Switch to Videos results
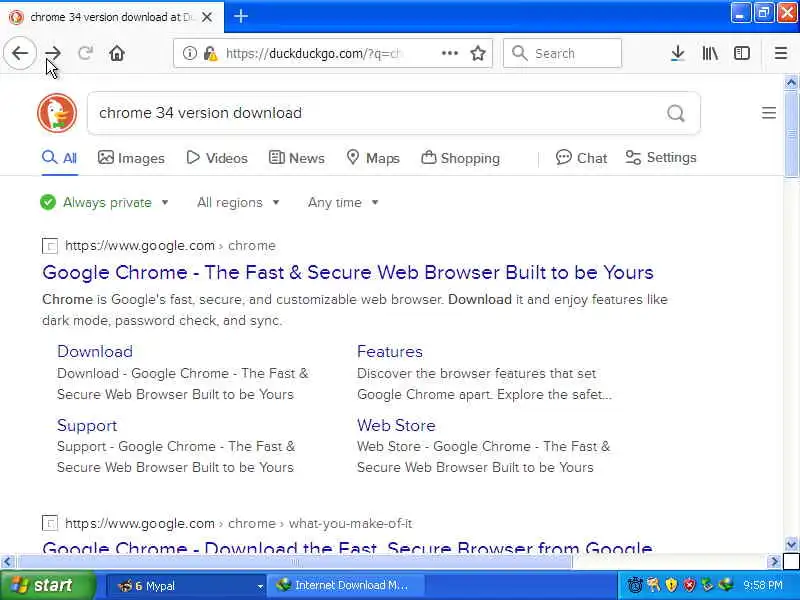 217,158
